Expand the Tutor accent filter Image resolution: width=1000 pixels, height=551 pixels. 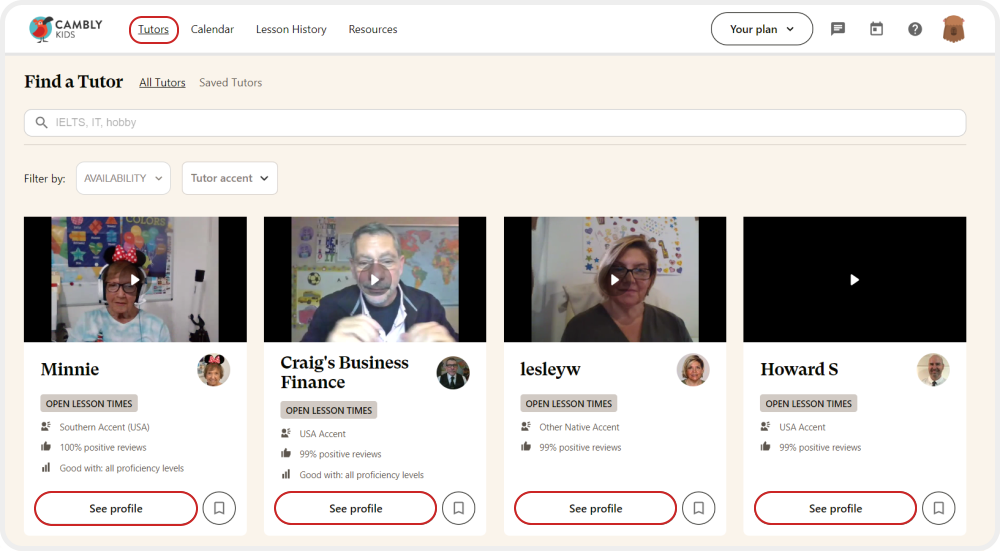[229, 178]
